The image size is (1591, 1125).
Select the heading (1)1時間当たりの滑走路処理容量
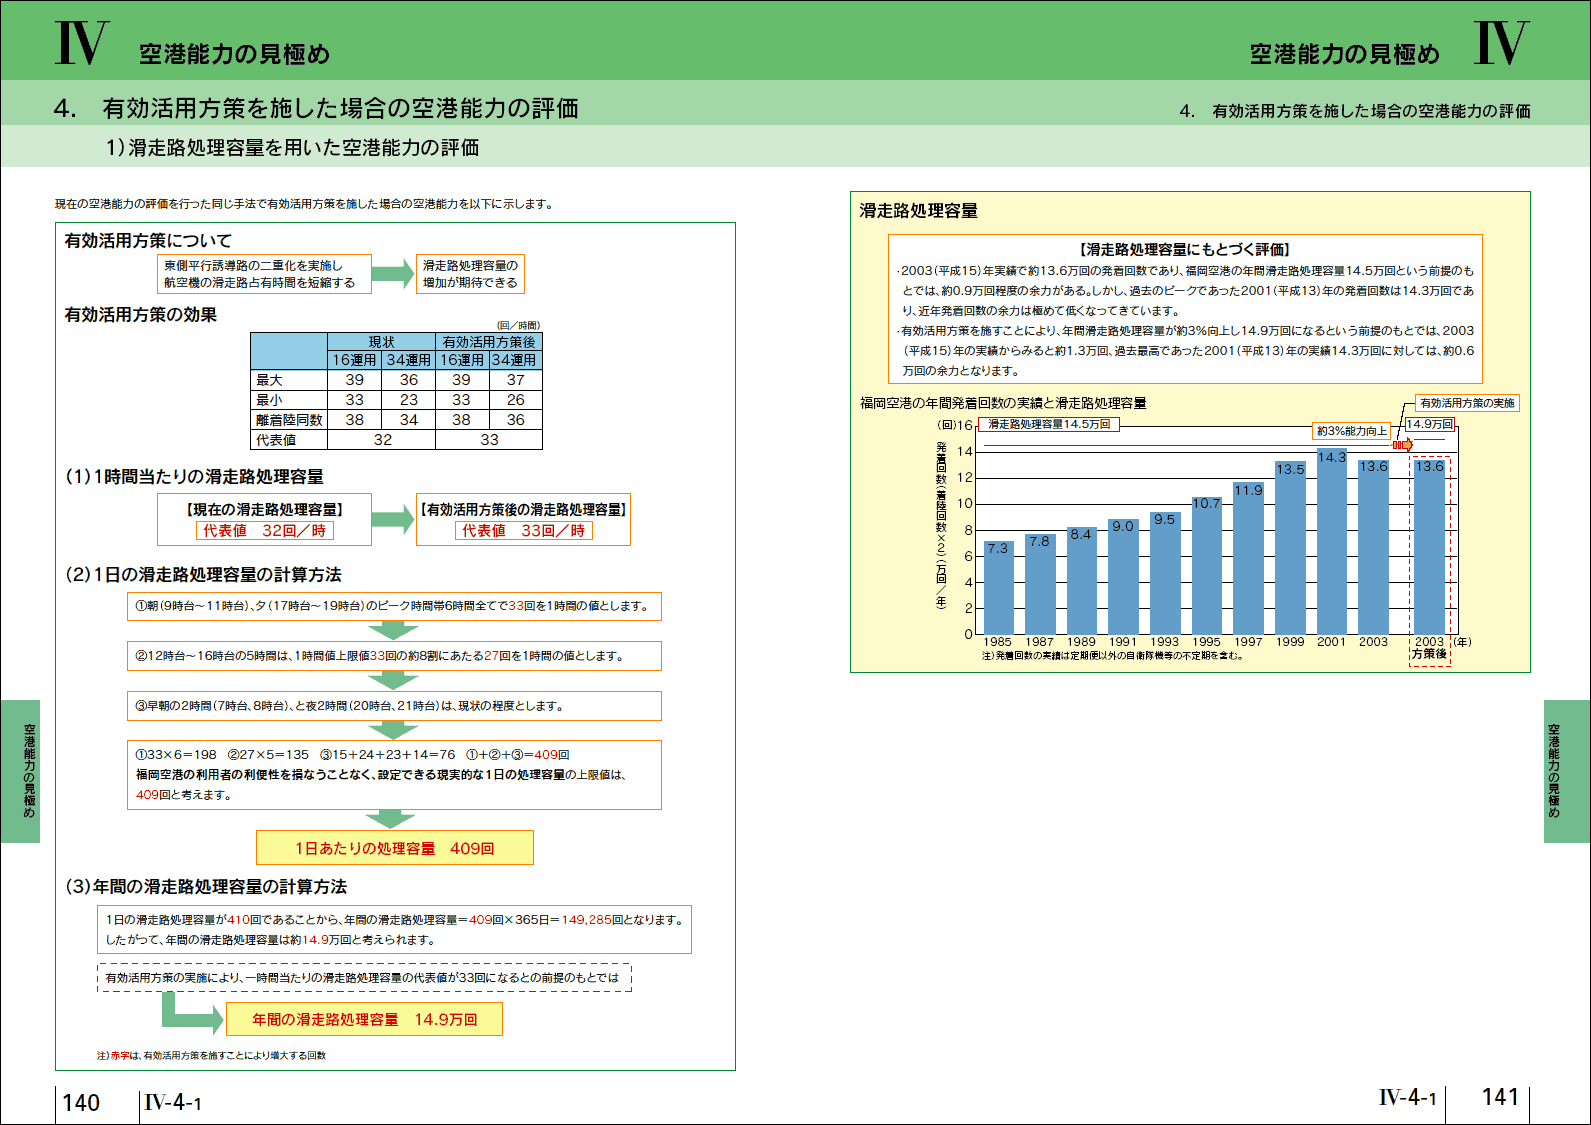point(194,477)
